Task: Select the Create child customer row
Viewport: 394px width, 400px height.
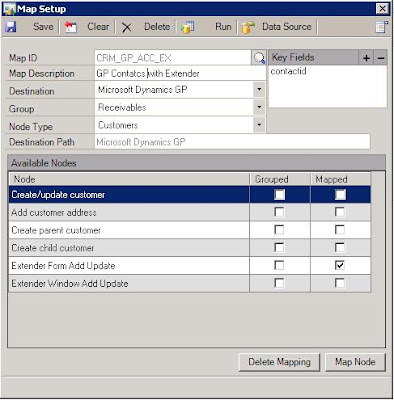Action: coord(190,248)
